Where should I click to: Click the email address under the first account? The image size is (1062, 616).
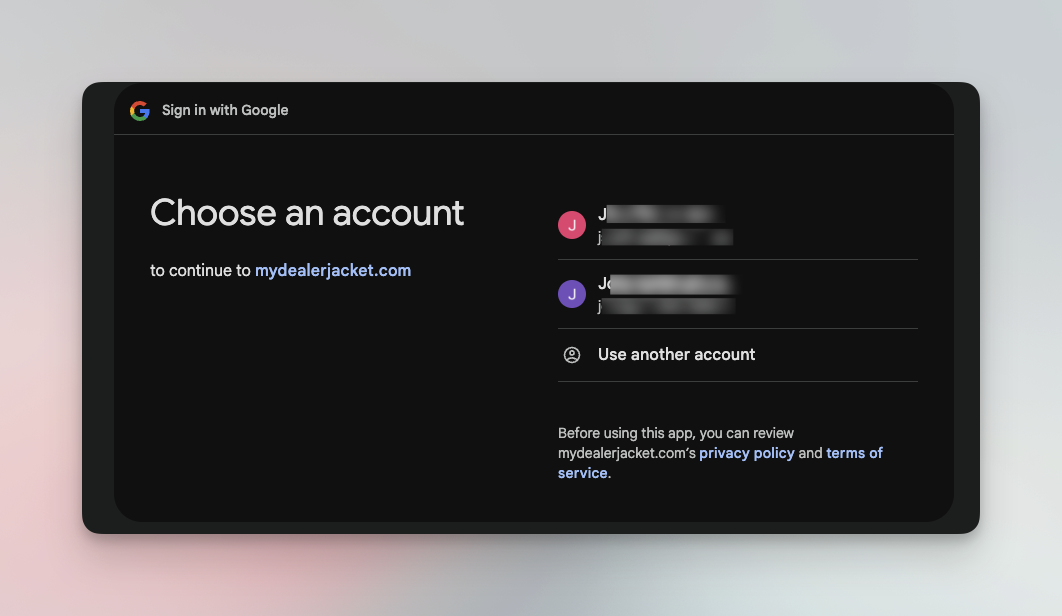665,238
